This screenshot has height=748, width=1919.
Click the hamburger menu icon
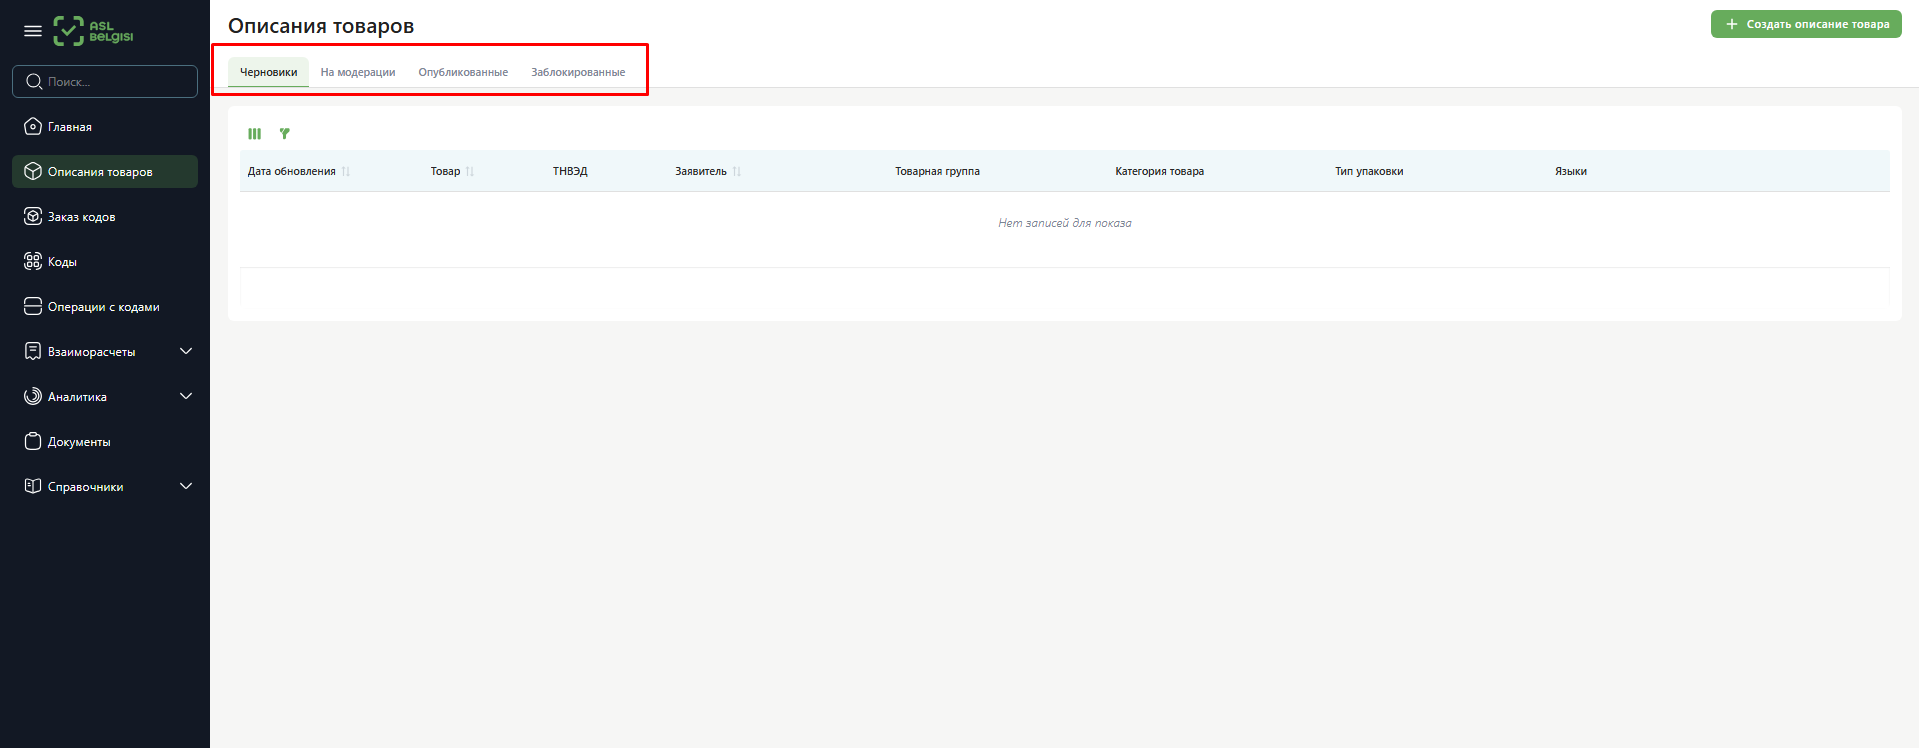(x=33, y=31)
